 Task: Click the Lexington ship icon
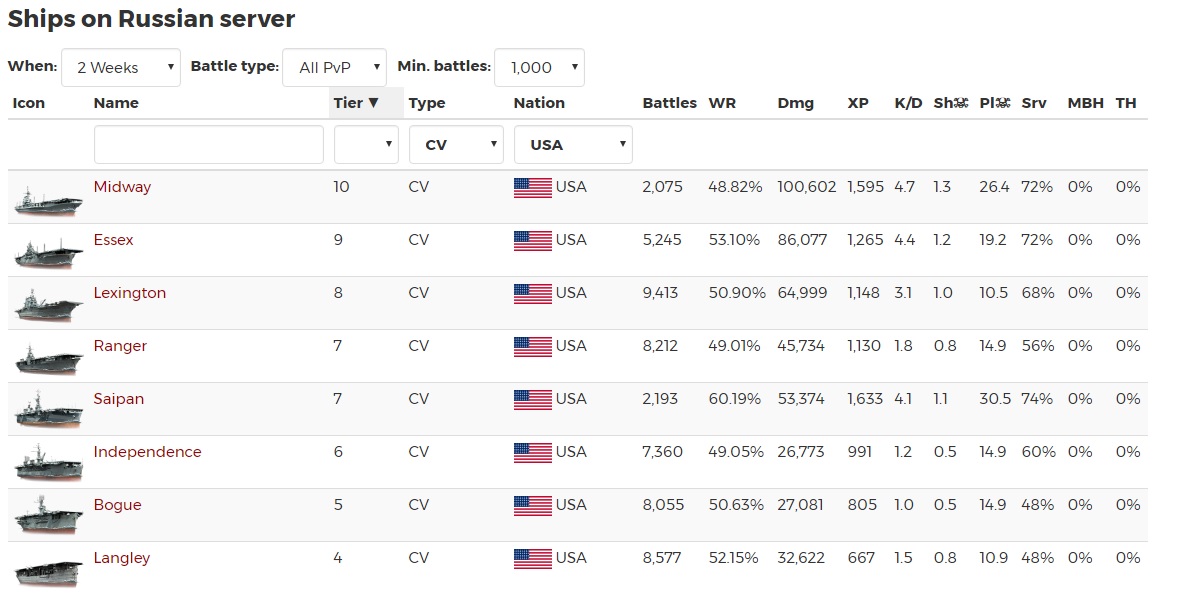tap(48, 305)
